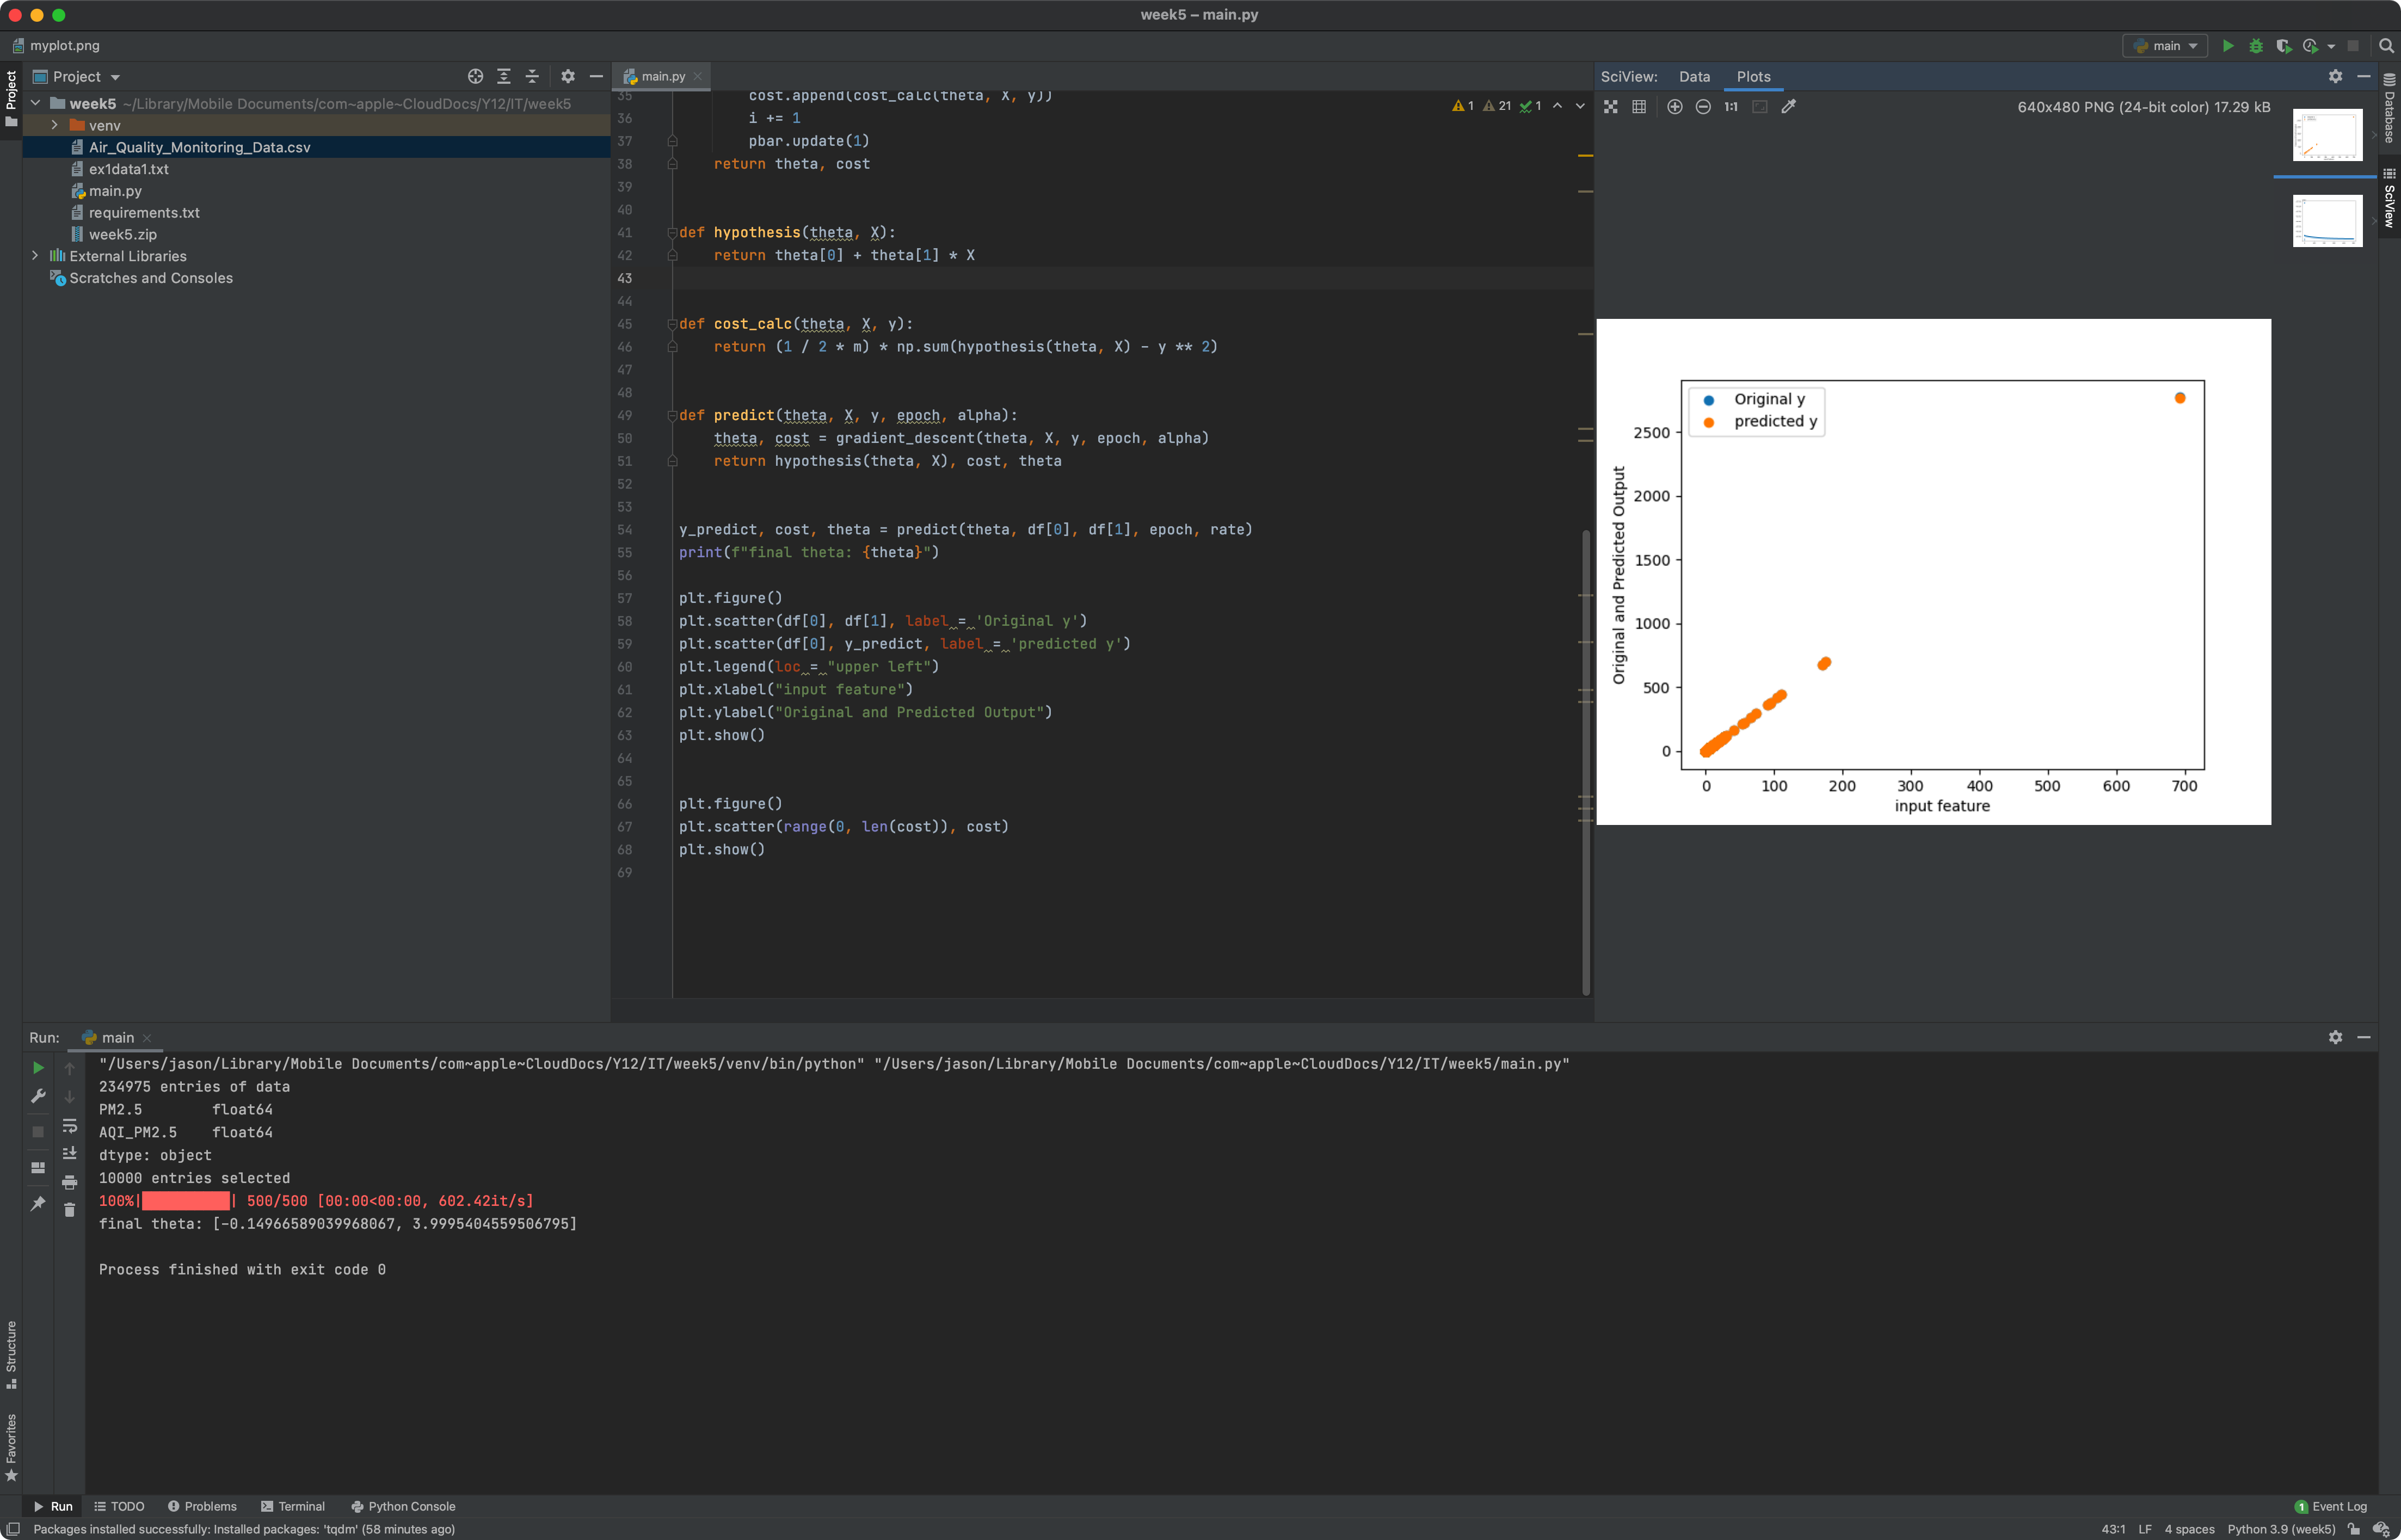The height and width of the screenshot is (1540, 2401).
Task: Activate the color picker eyedropper
Action: (1789, 107)
